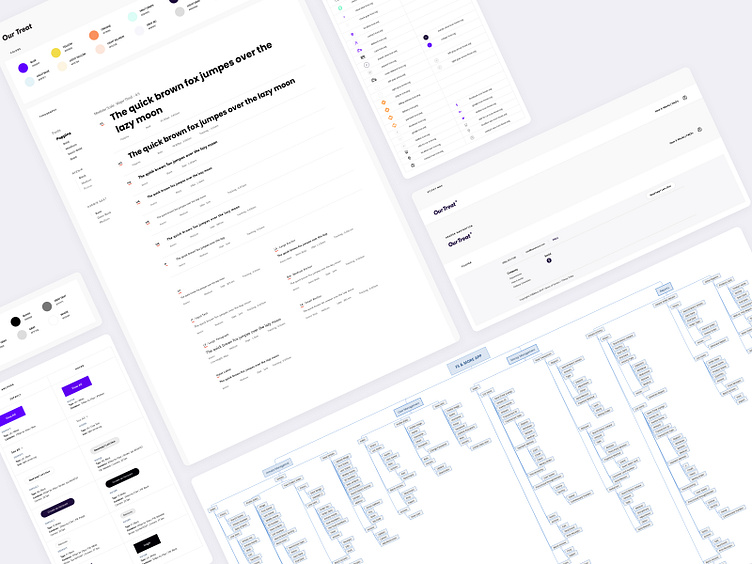752x564 pixels.
Task: Click the largest 'The quick brown fox jumpes over the lazy moon' heading
Action: point(192,89)
